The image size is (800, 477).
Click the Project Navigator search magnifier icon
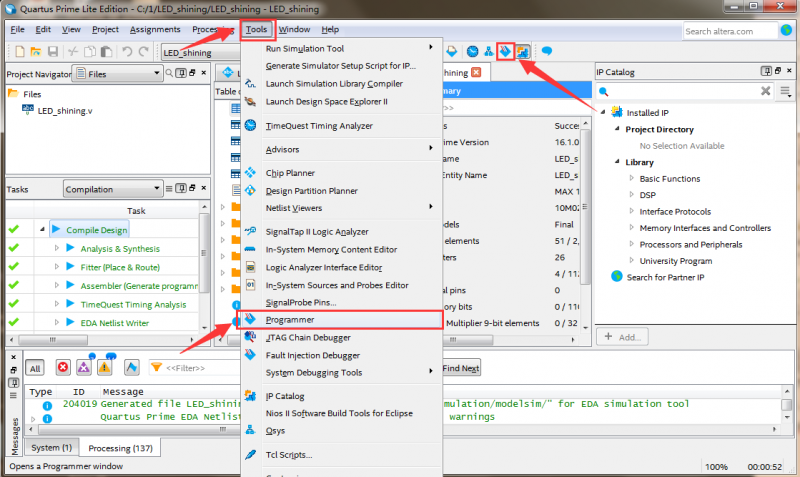(169, 73)
